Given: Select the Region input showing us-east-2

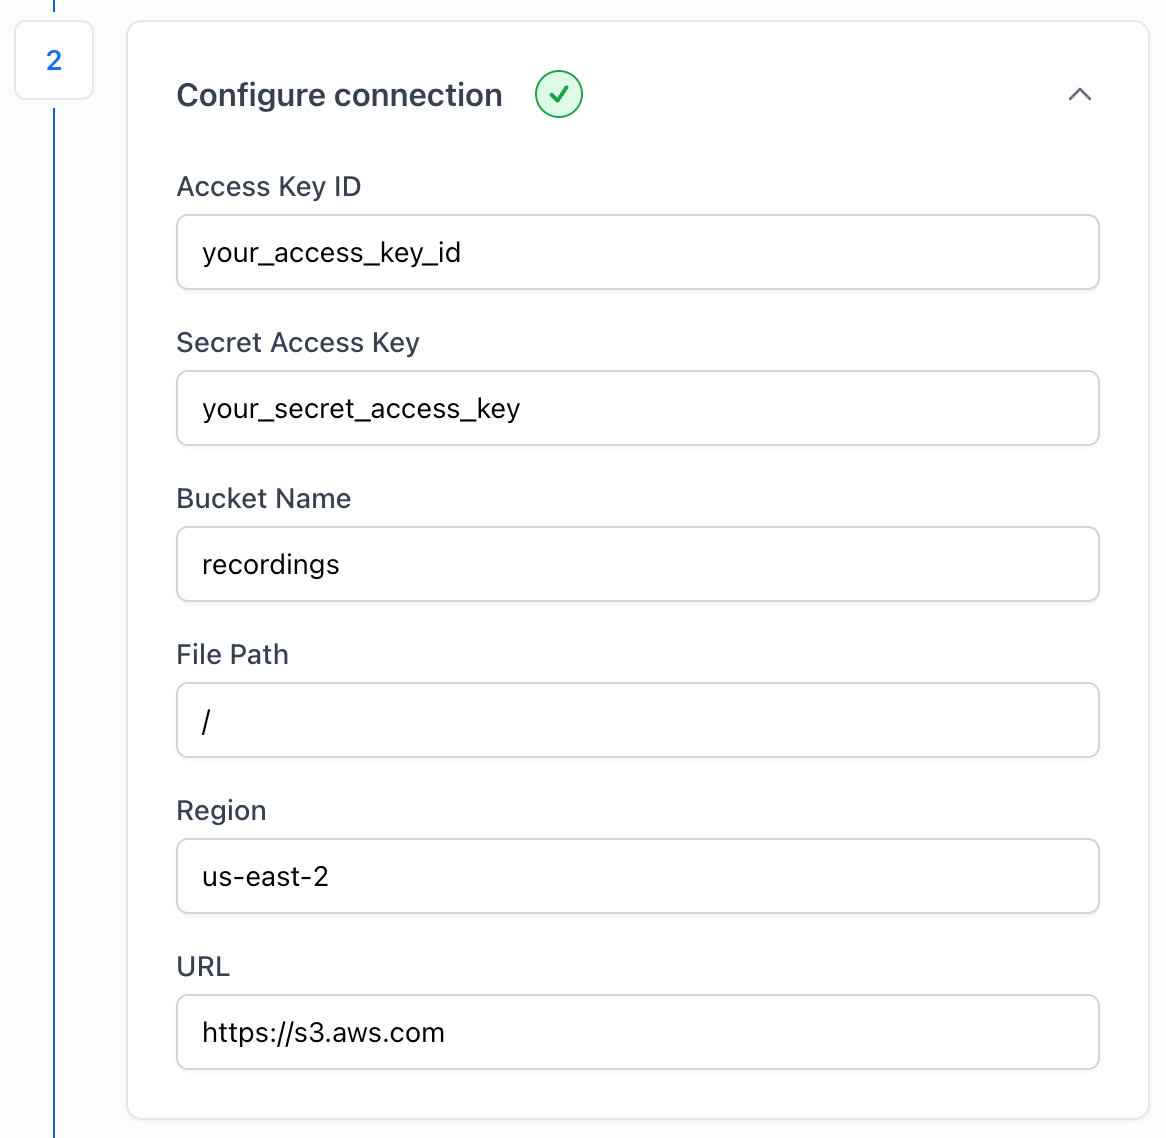Looking at the screenshot, I should (x=637, y=876).
